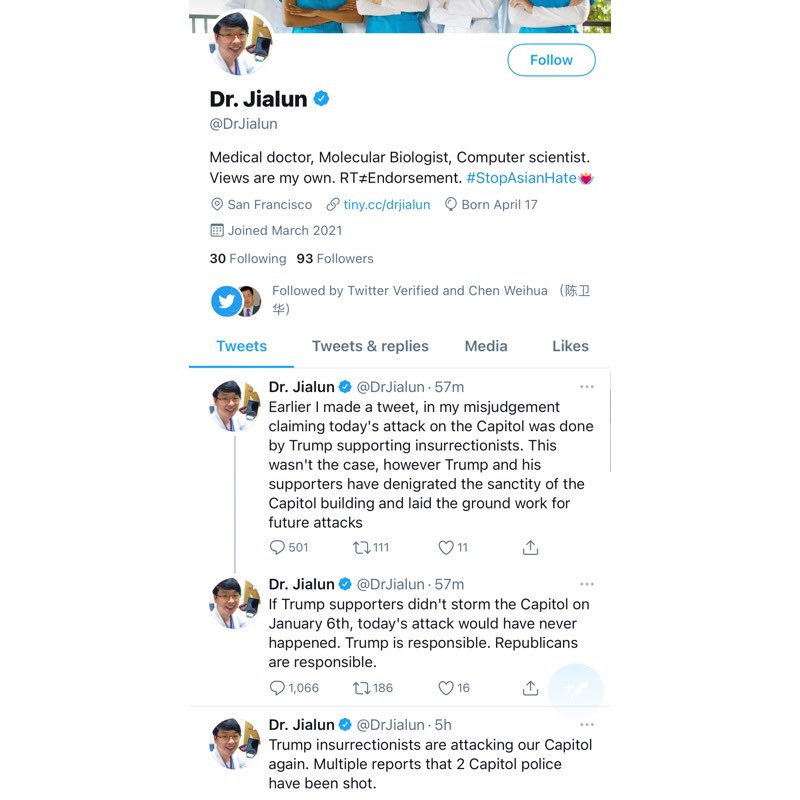Tap the floating compose tweet button

(x=576, y=691)
